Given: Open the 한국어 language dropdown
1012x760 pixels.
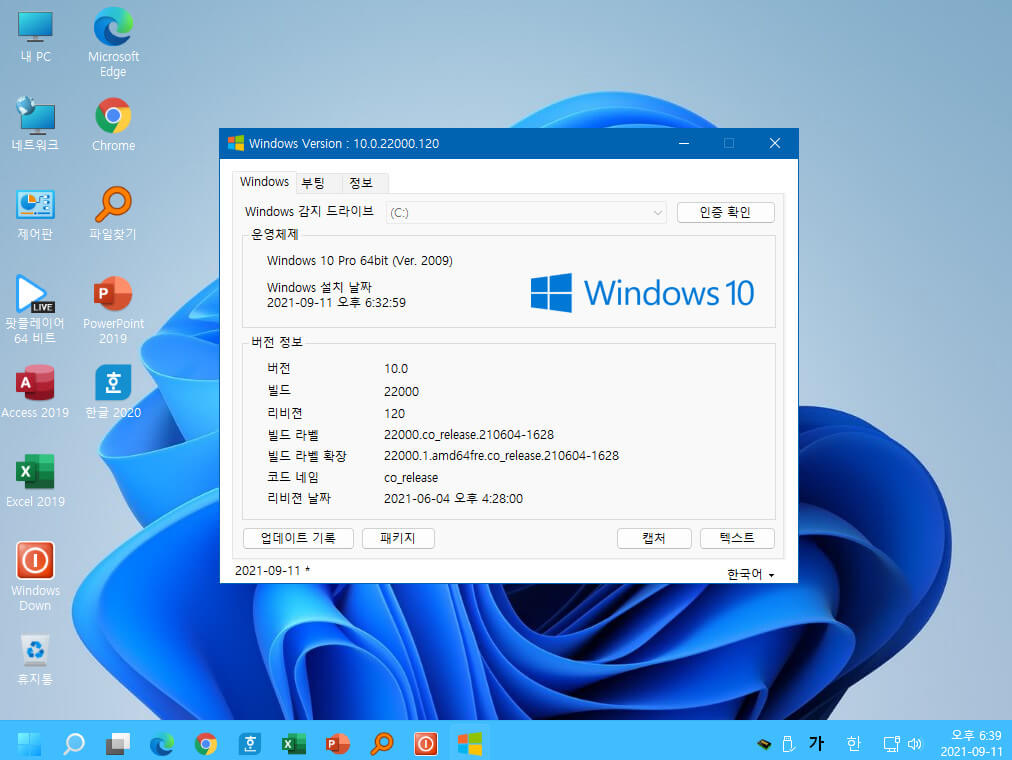Looking at the screenshot, I should coord(751,574).
